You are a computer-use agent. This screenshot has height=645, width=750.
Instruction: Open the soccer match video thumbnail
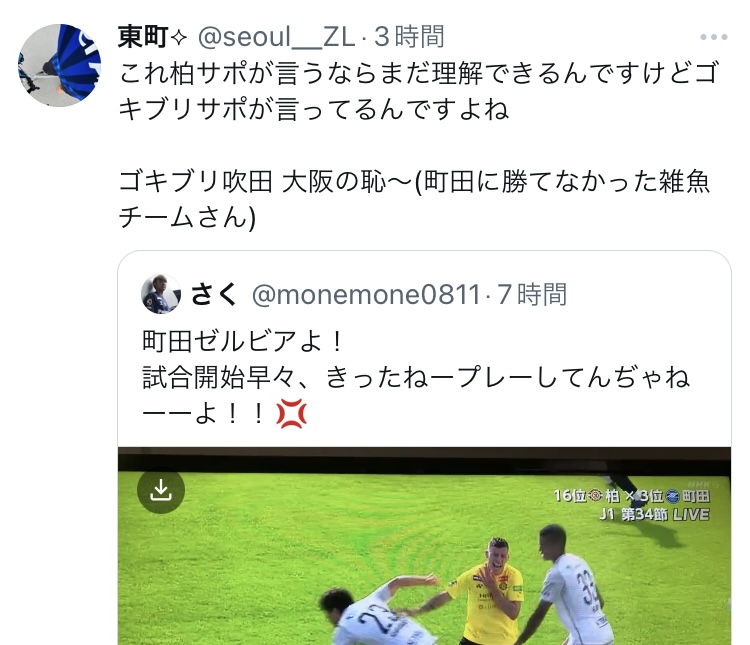424,546
